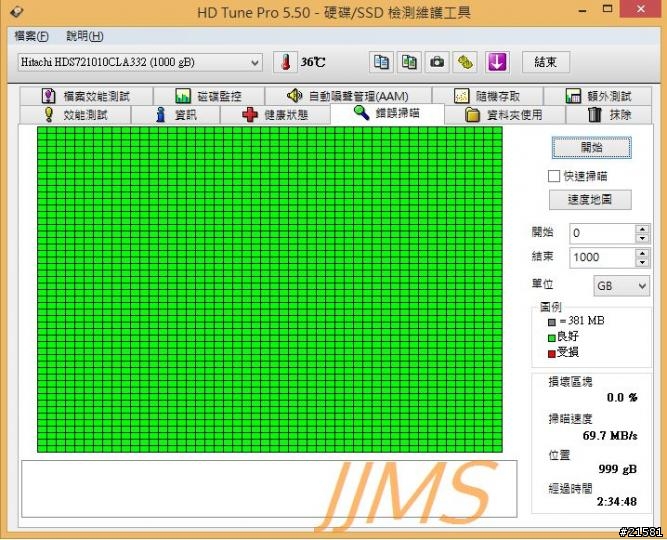The width and height of the screenshot is (667, 540).
Task: Click the camera save screenshot icon
Action: click(x=437, y=62)
